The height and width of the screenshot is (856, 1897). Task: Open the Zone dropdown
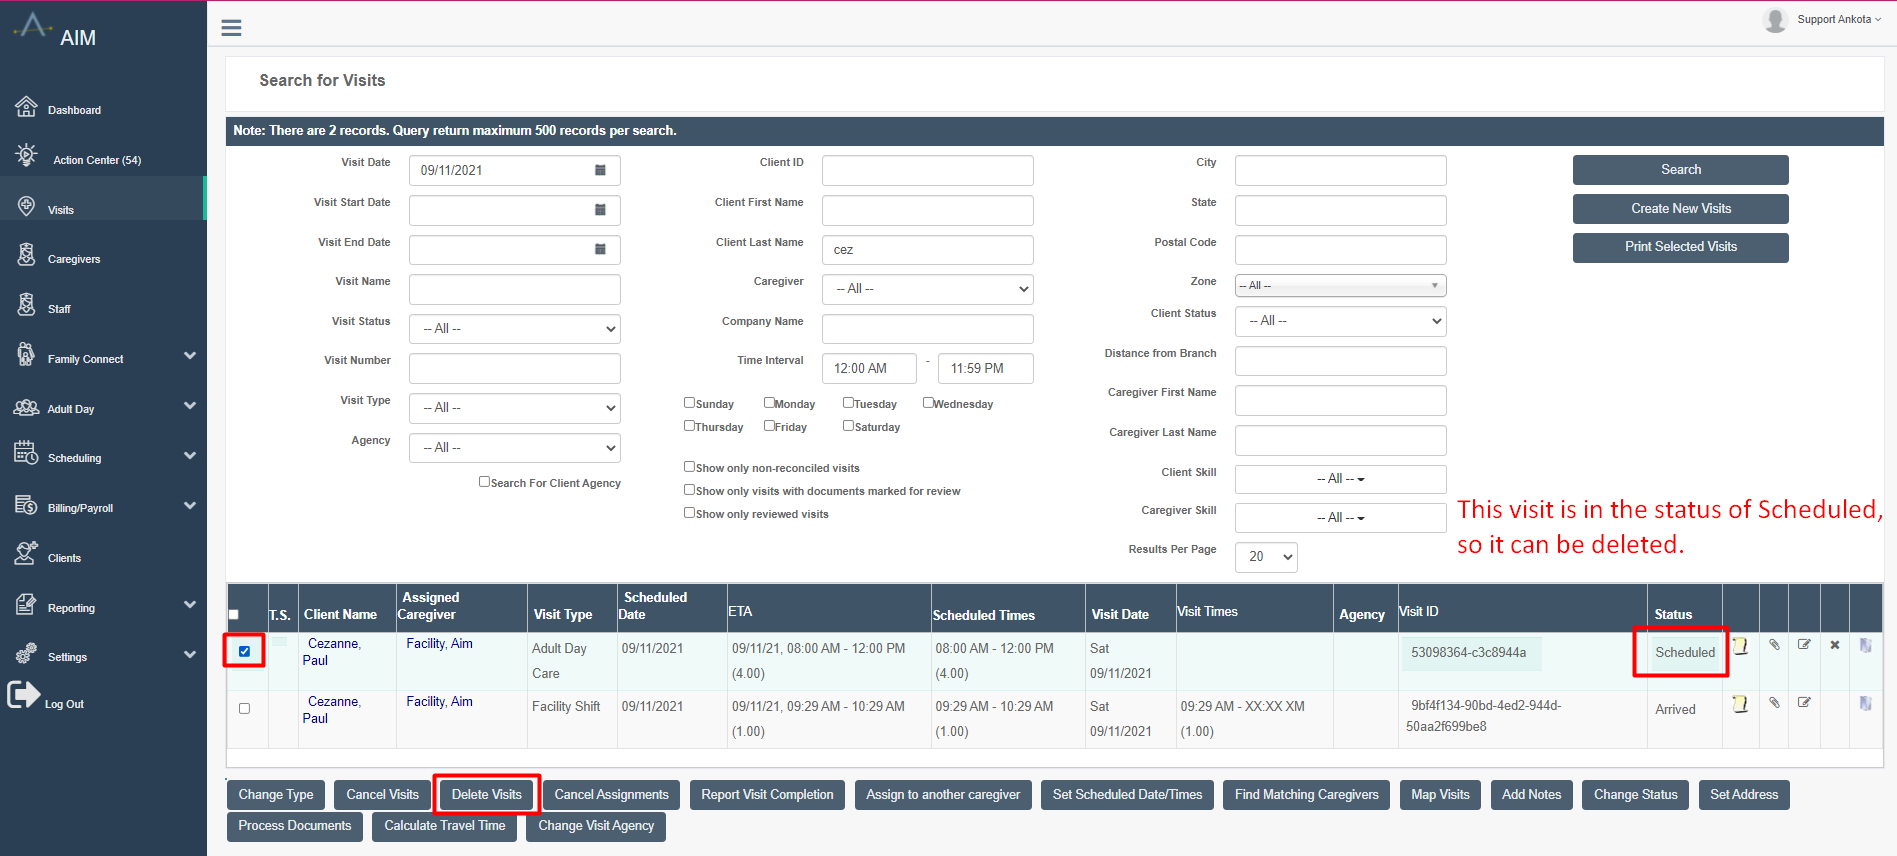point(1341,286)
